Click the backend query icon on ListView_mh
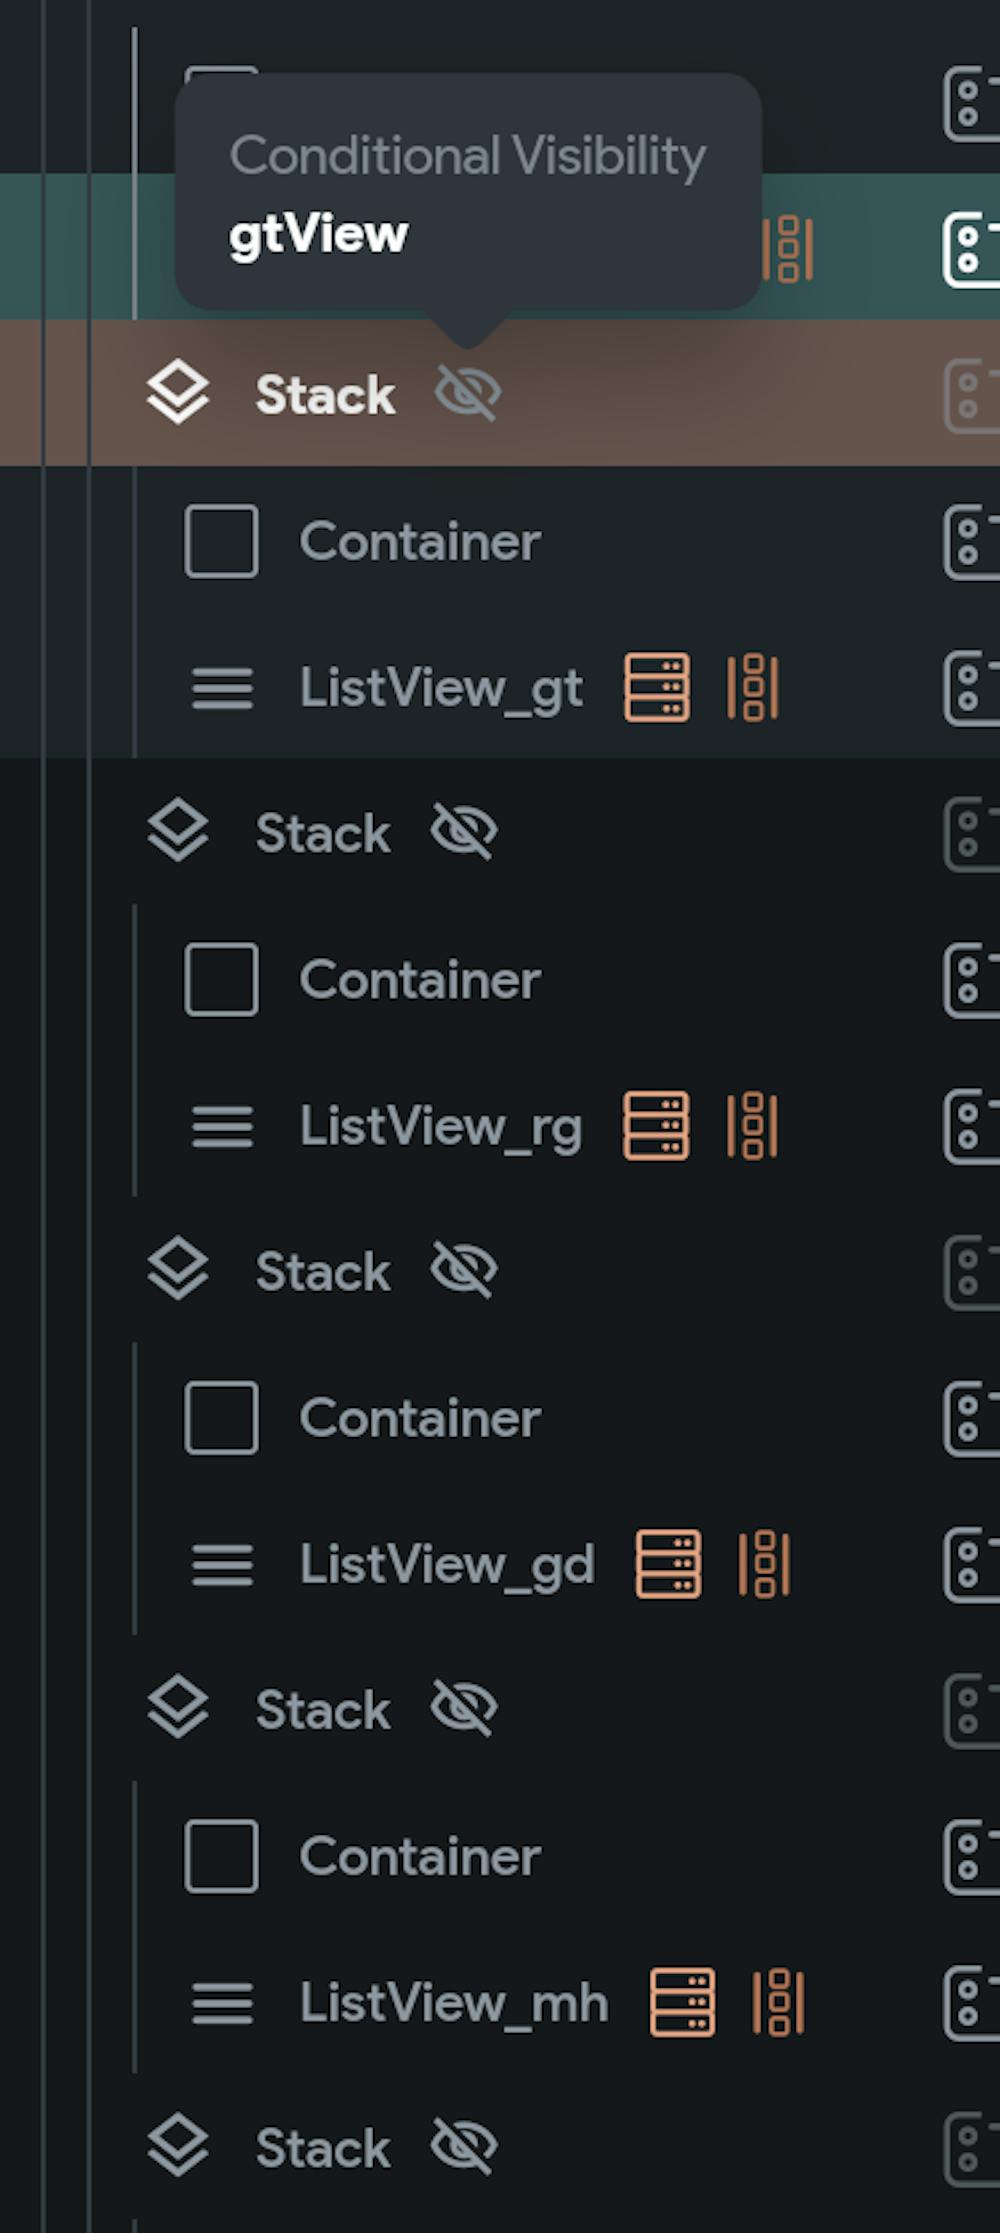 coord(682,2002)
